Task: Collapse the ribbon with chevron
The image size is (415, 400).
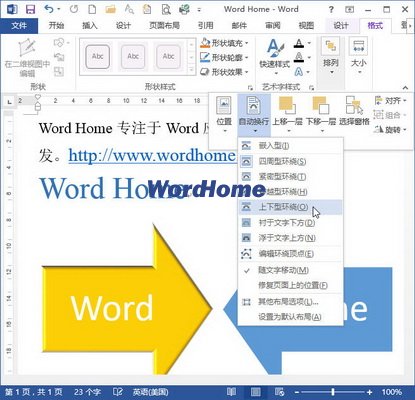Action: coord(405,88)
